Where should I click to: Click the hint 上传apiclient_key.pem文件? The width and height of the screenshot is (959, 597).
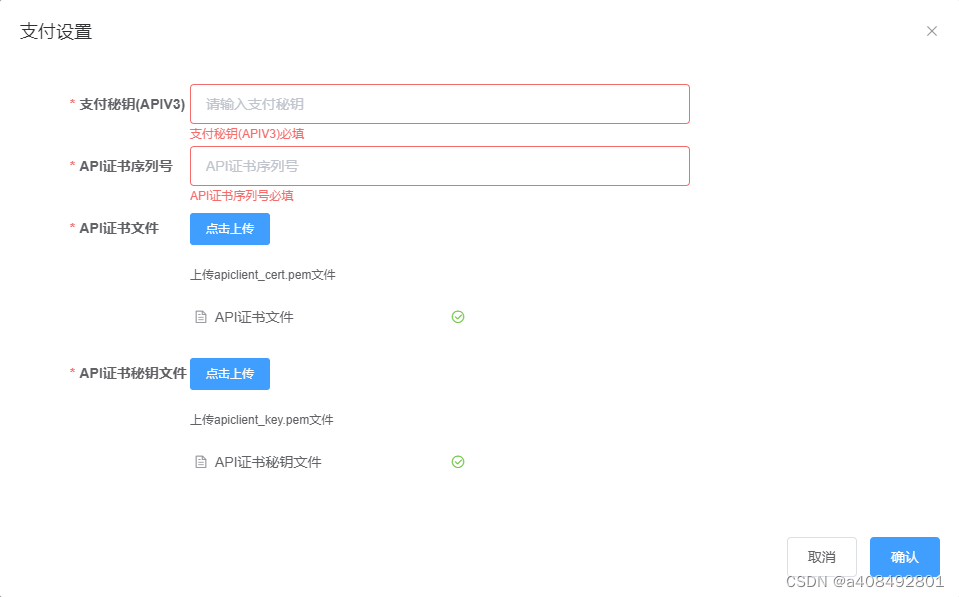pyautogui.click(x=260, y=419)
